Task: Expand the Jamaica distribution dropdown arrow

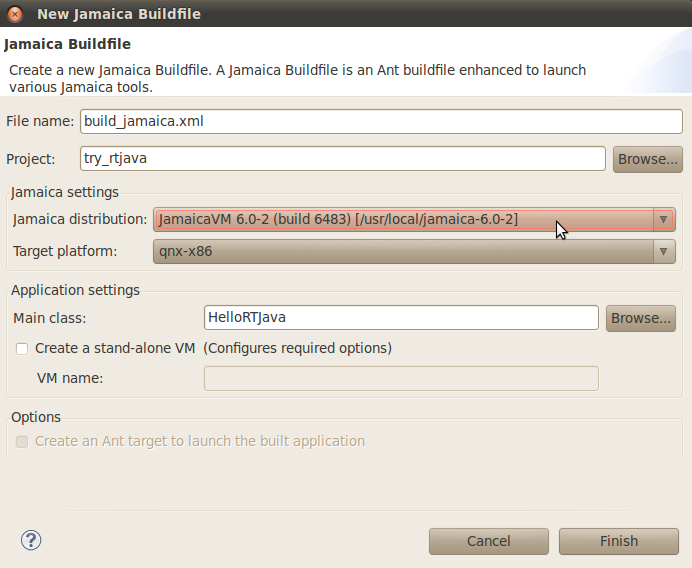Action: (x=663, y=219)
